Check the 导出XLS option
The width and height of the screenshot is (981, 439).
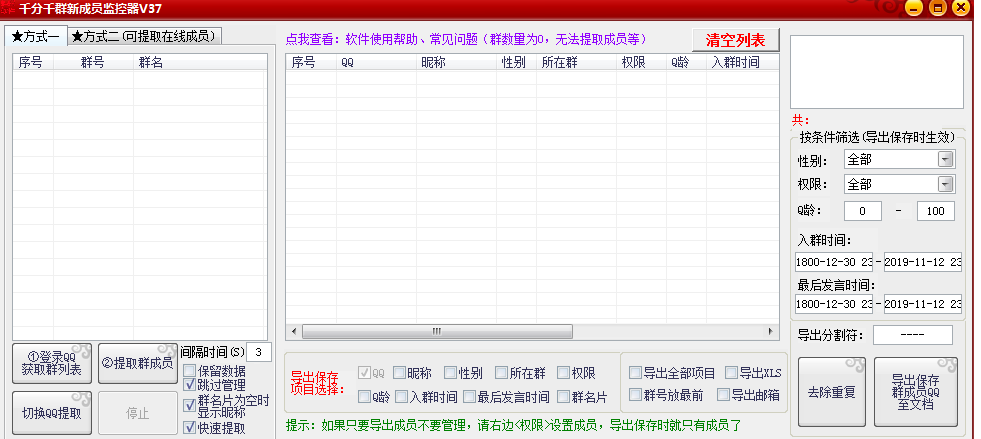(x=731, y=373)
